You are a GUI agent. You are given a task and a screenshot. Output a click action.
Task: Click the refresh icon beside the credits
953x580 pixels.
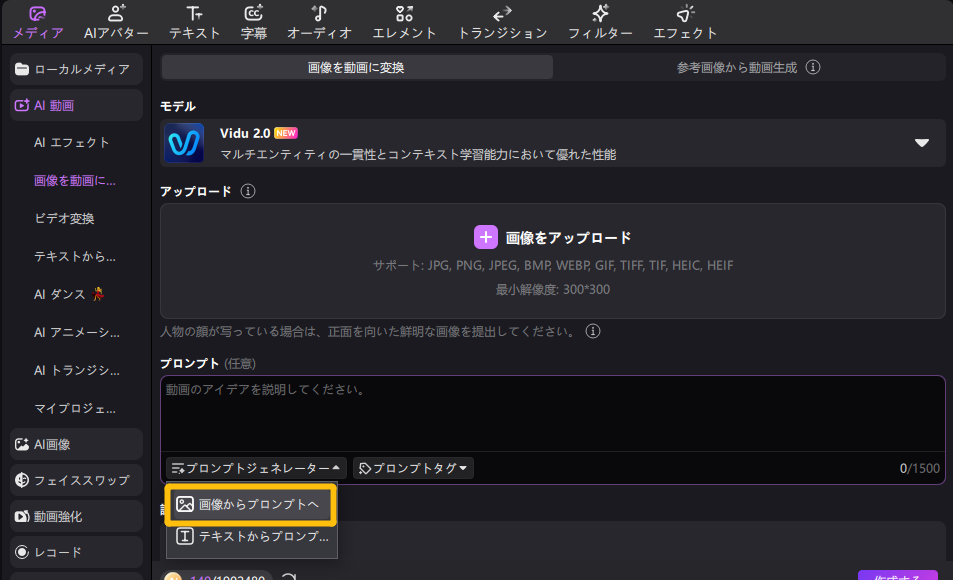click(289, 576)
